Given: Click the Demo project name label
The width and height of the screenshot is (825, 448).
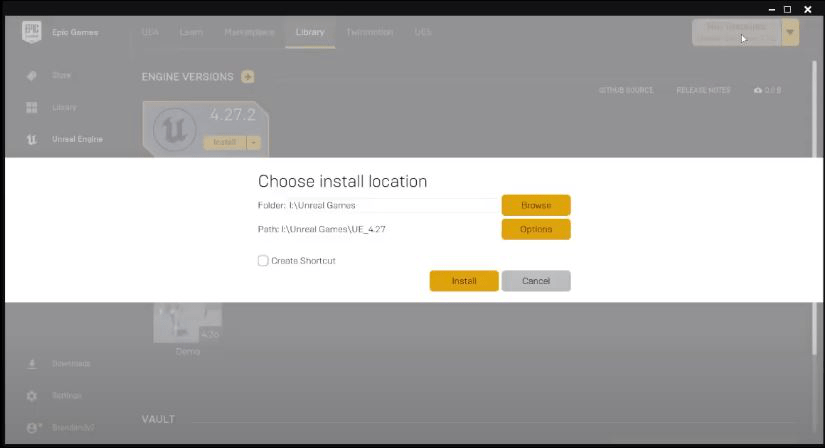Looking at the screenshot, I should coord(187,351).
